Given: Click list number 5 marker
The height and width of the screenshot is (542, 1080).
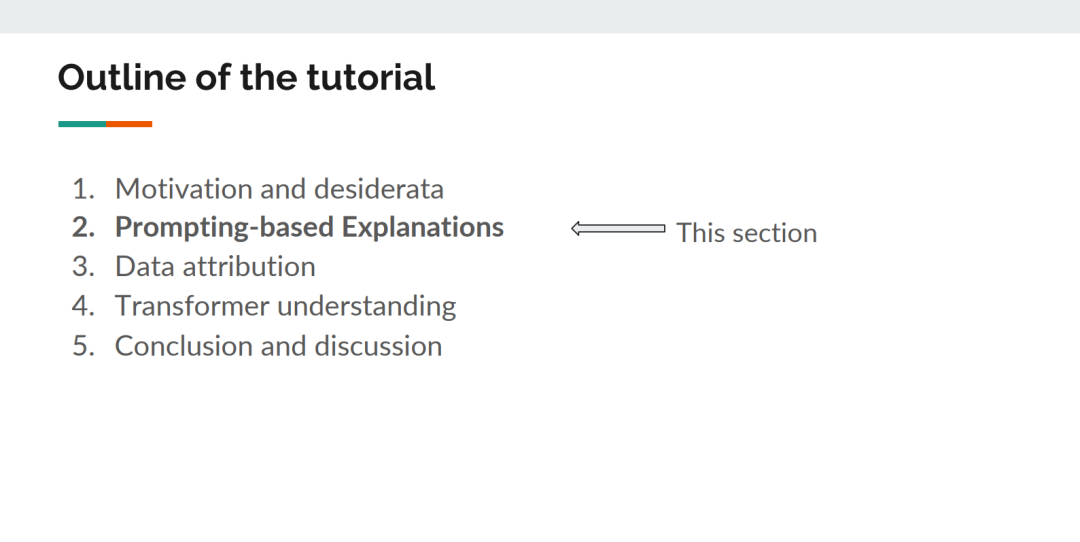Looking at the screenshot, I should [83, 346].
